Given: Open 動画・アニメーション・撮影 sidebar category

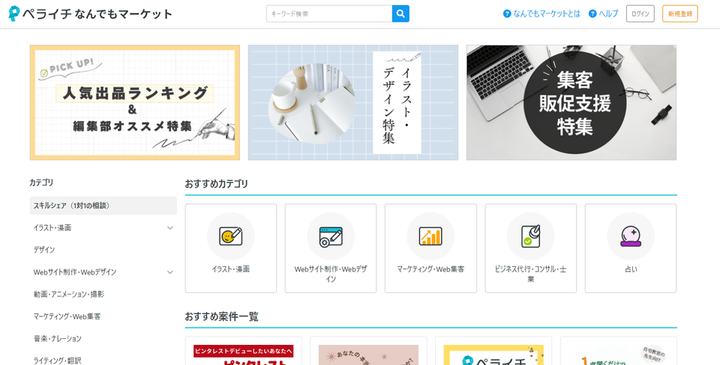Looking at the screenshot, I should [x=69, y=294].
